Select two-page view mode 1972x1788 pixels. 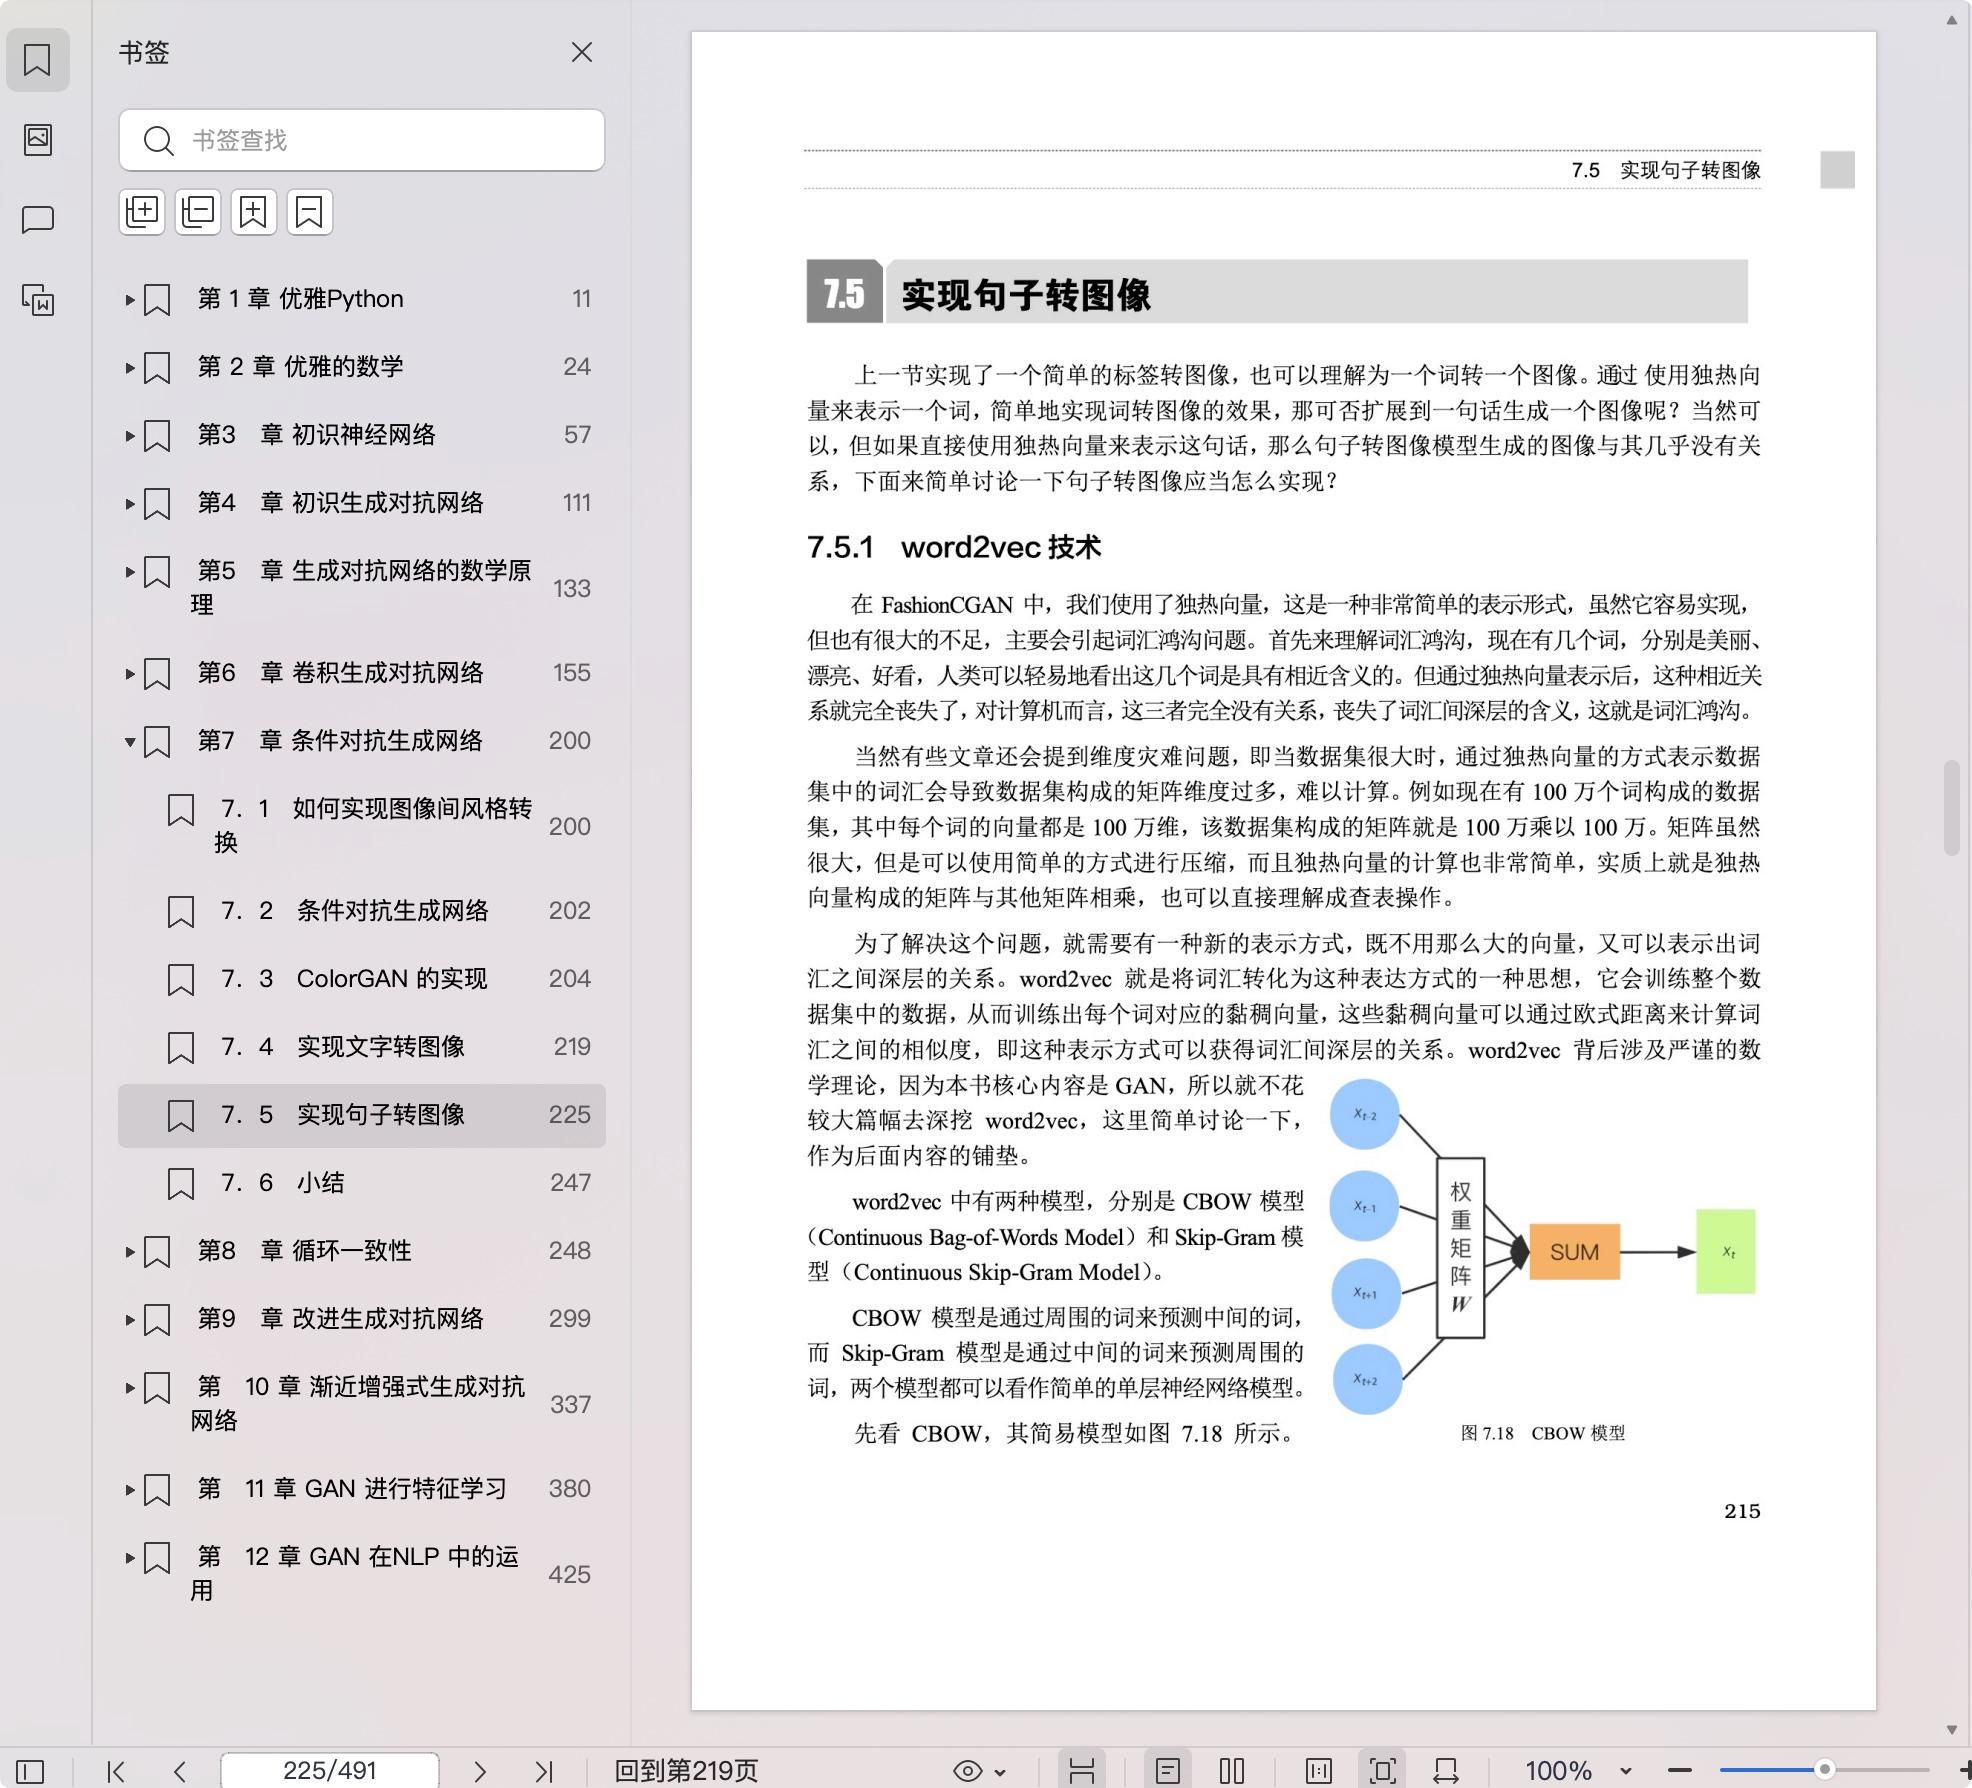pyautogui.click(x=1232, y=1771)
